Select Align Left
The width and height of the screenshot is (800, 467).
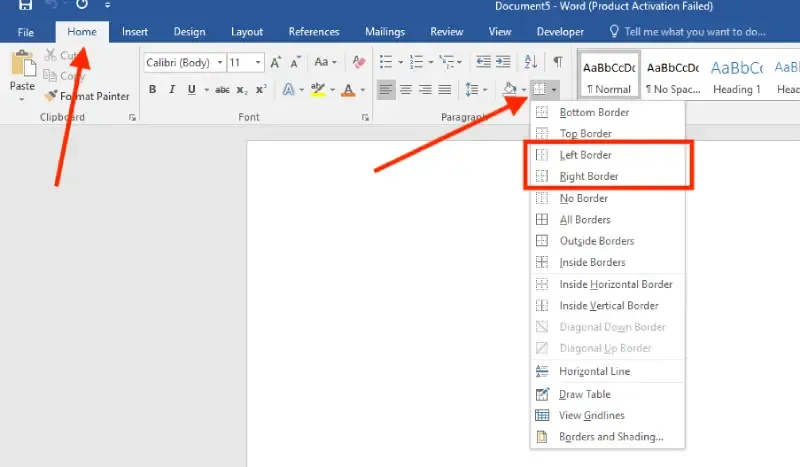pos(386,90)
